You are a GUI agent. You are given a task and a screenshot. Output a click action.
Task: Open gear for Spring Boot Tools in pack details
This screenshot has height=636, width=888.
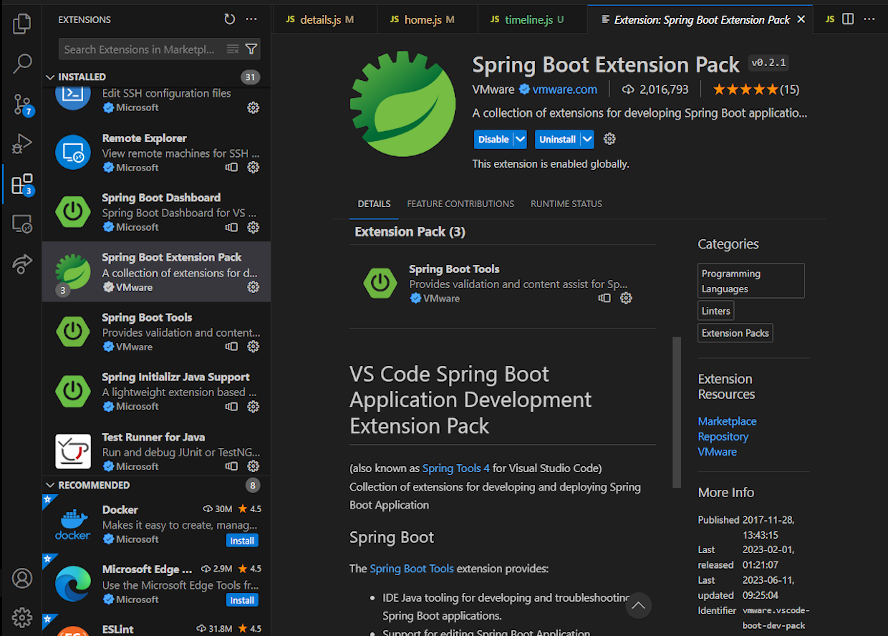coord(626,298)
